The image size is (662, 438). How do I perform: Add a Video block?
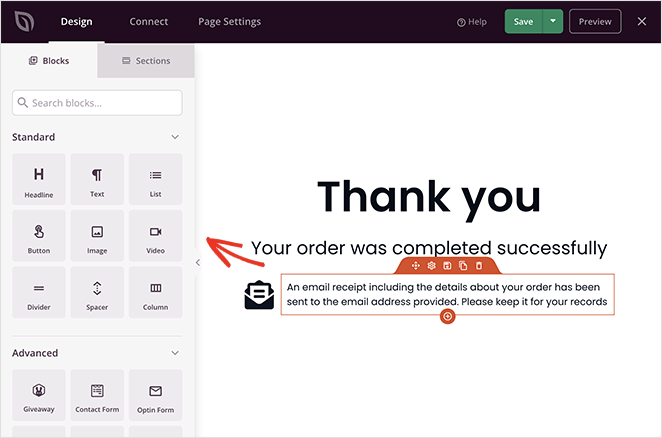(x=155, y=236)
